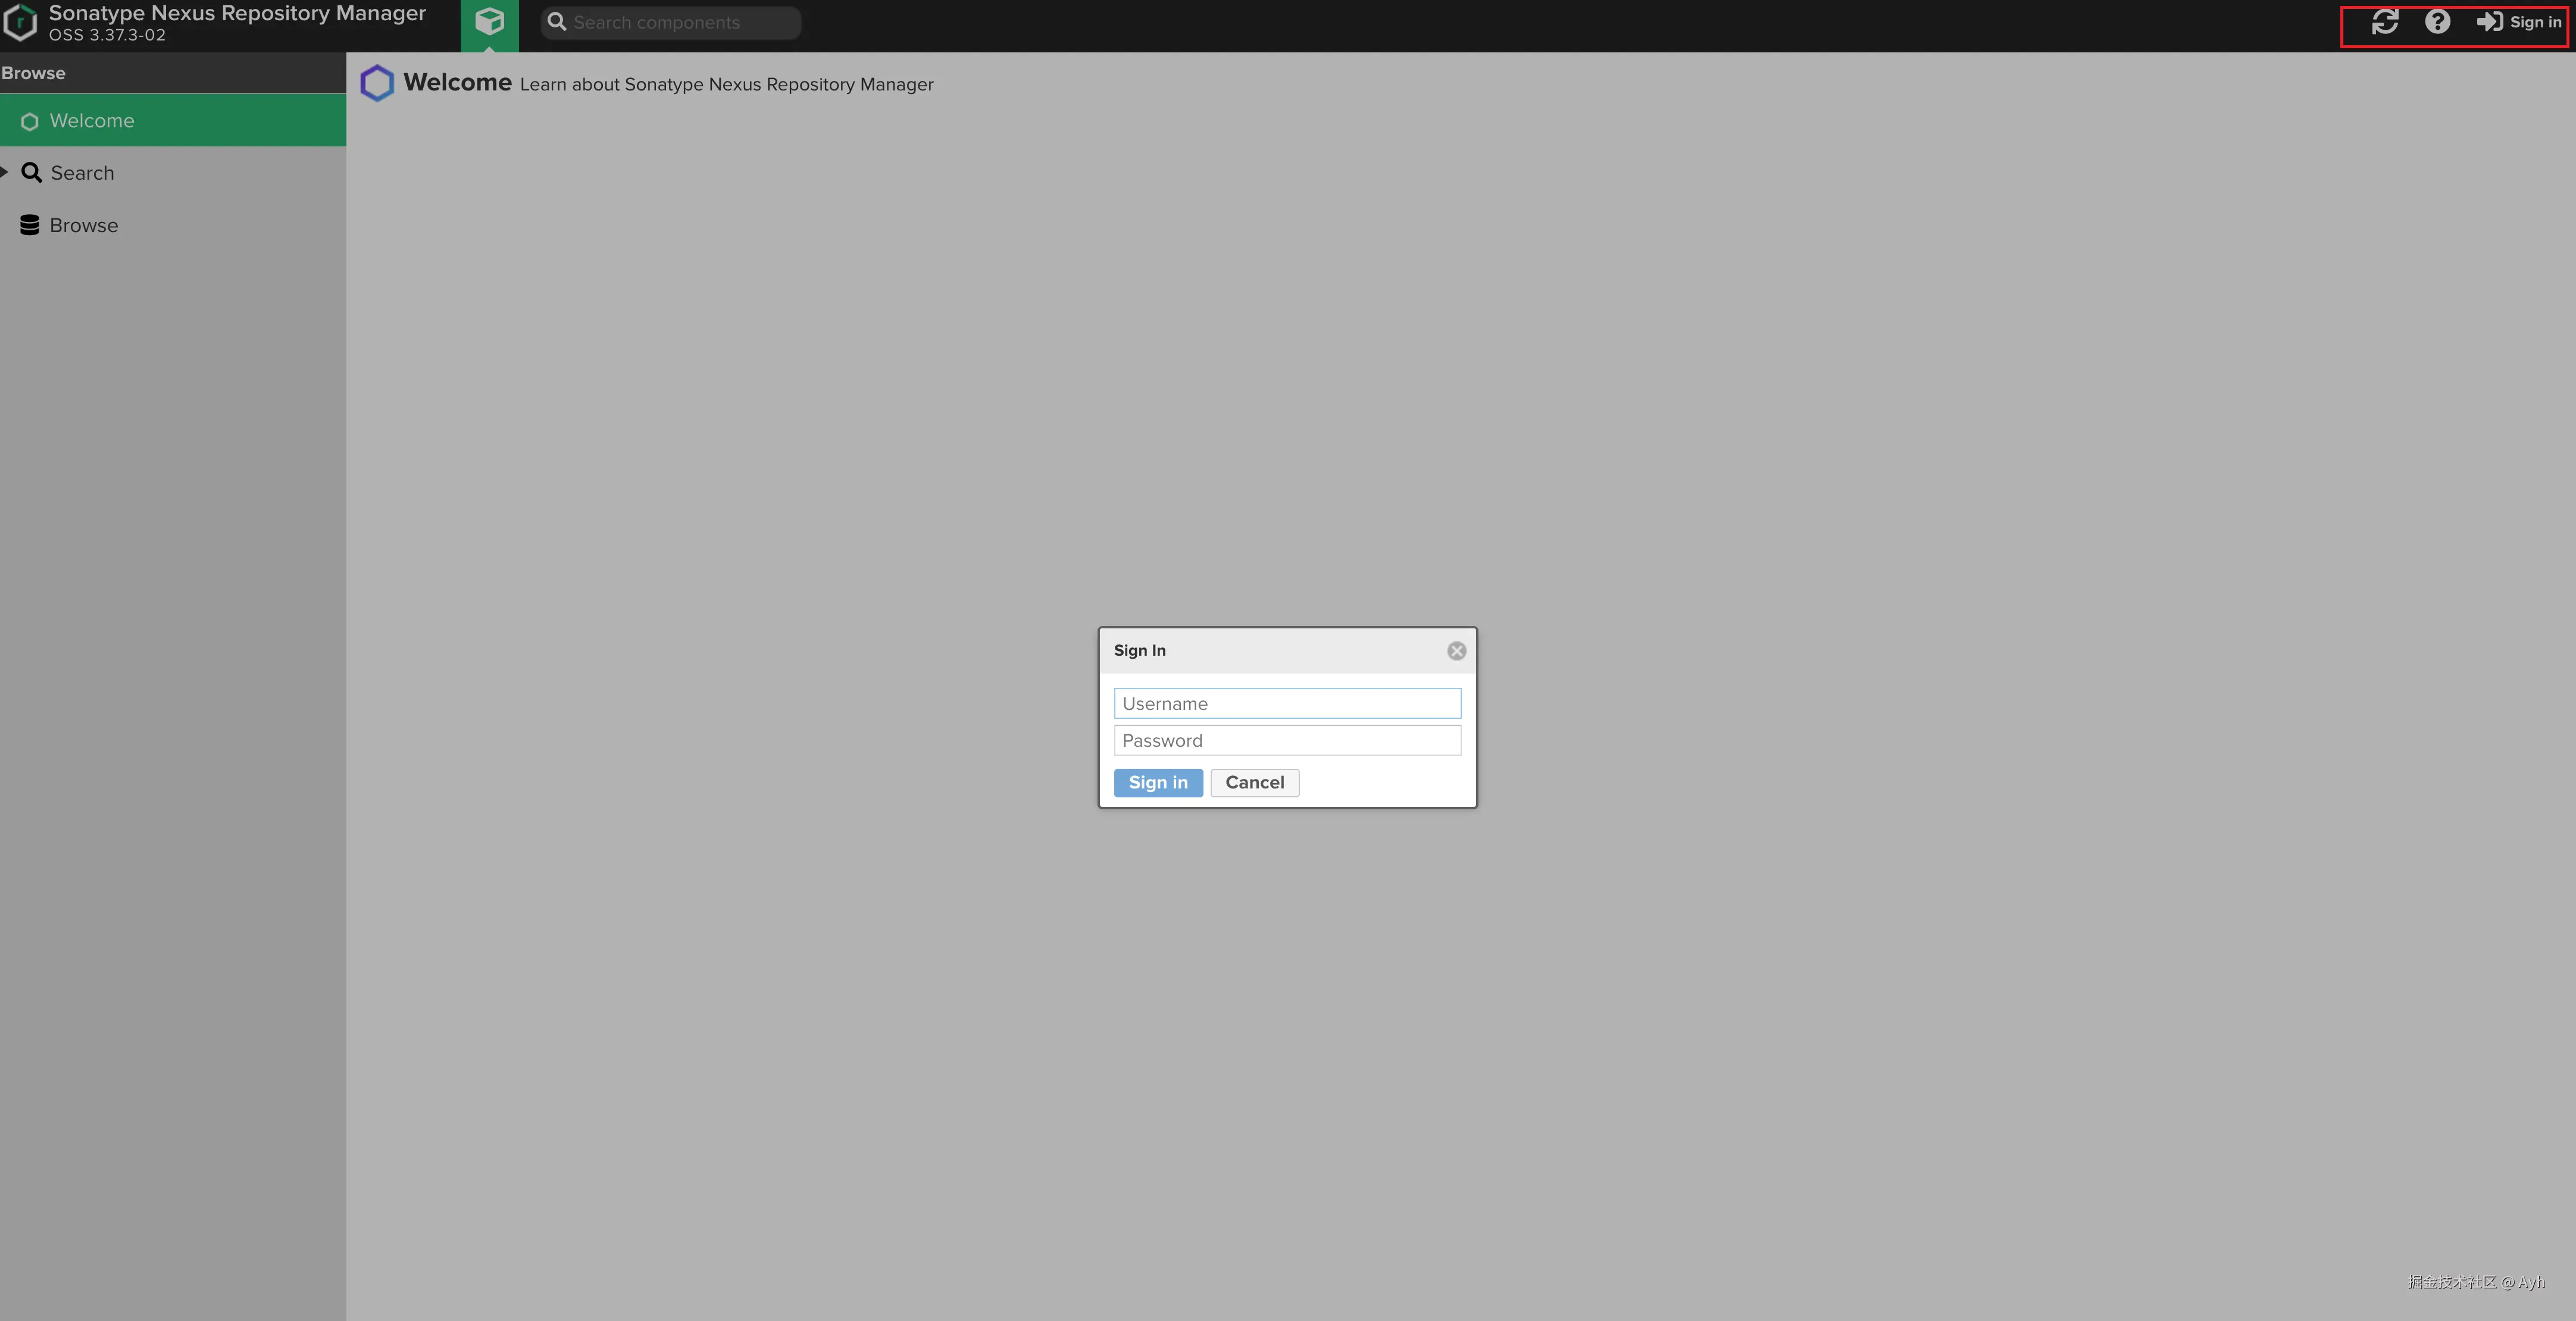Open the Search item in the sidebar

(x=83, y=173)
